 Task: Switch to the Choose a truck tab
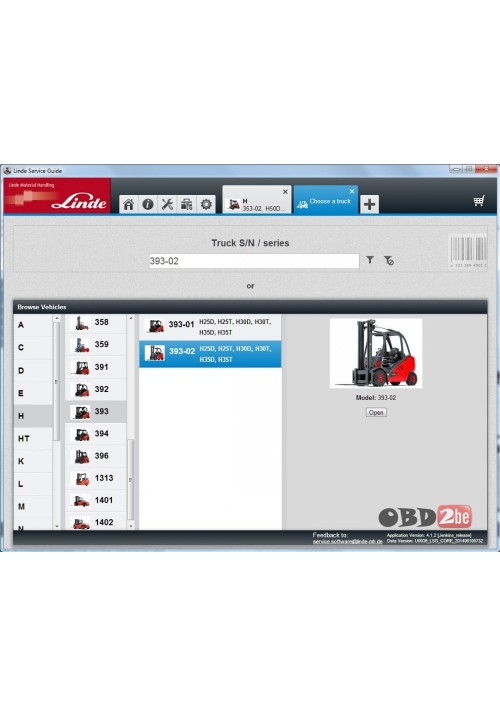click(325, 200)
